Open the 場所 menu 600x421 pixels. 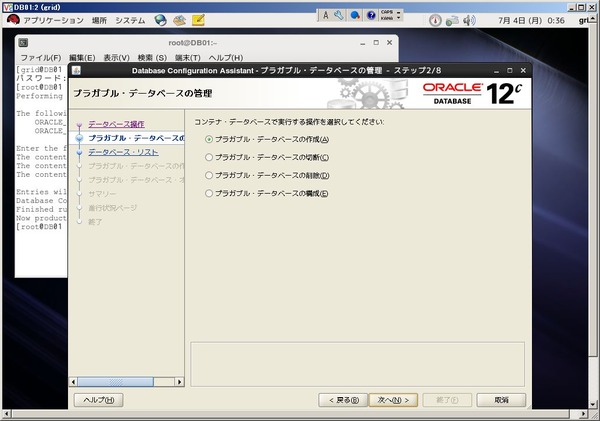pyautogui.click(x=99, y=20)
